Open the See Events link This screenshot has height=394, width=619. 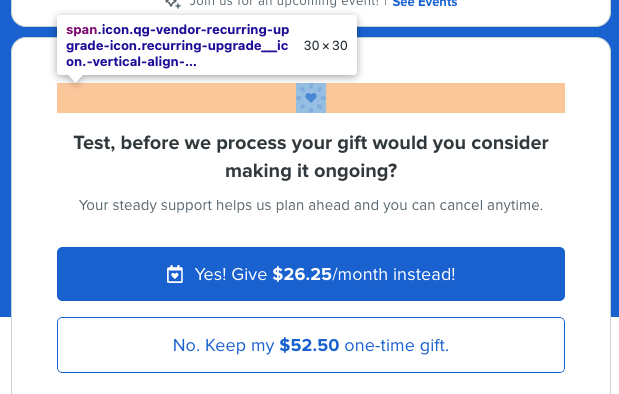(425, 3)
